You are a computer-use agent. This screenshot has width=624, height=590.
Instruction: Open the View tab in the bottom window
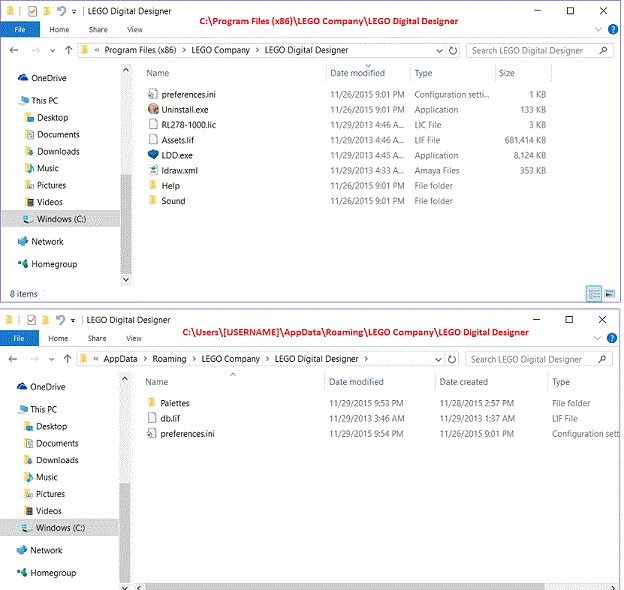click(134, 339)
